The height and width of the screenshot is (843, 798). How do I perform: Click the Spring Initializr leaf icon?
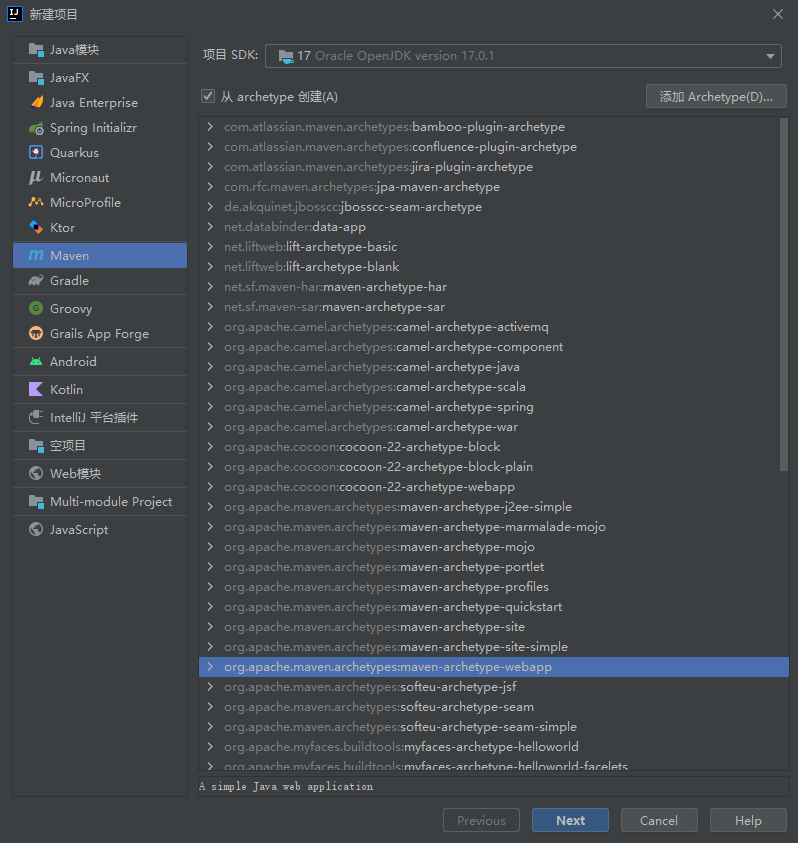[x=36, y=128]
